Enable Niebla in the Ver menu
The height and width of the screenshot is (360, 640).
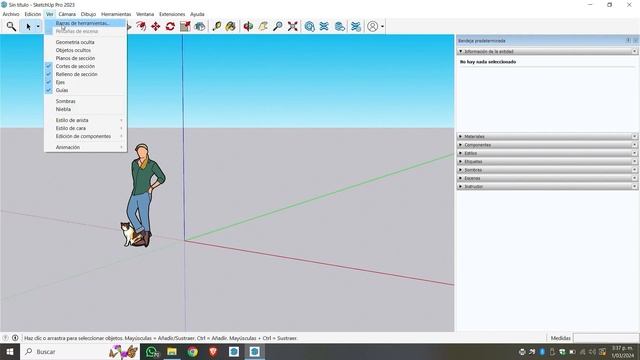85,109
